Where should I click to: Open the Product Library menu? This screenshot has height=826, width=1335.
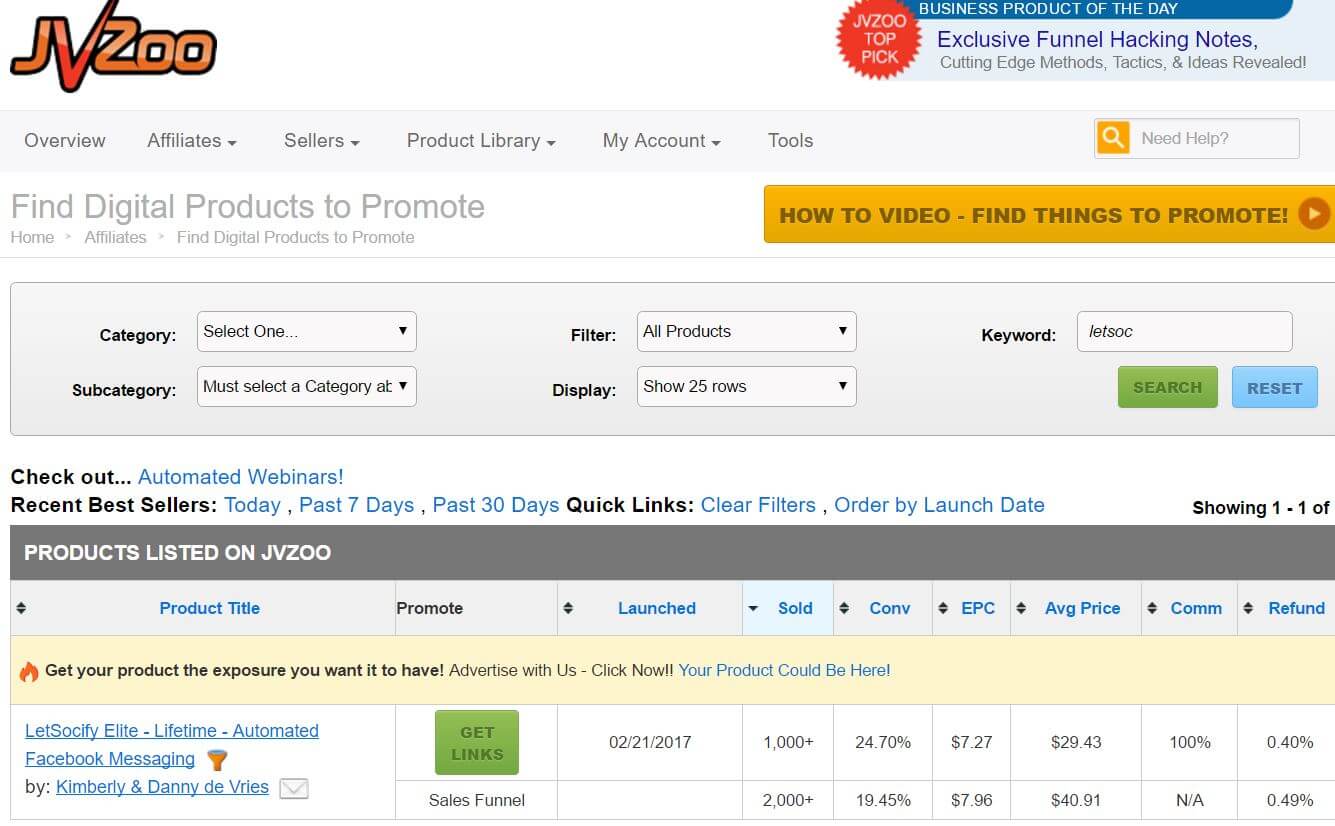[480, 141]
